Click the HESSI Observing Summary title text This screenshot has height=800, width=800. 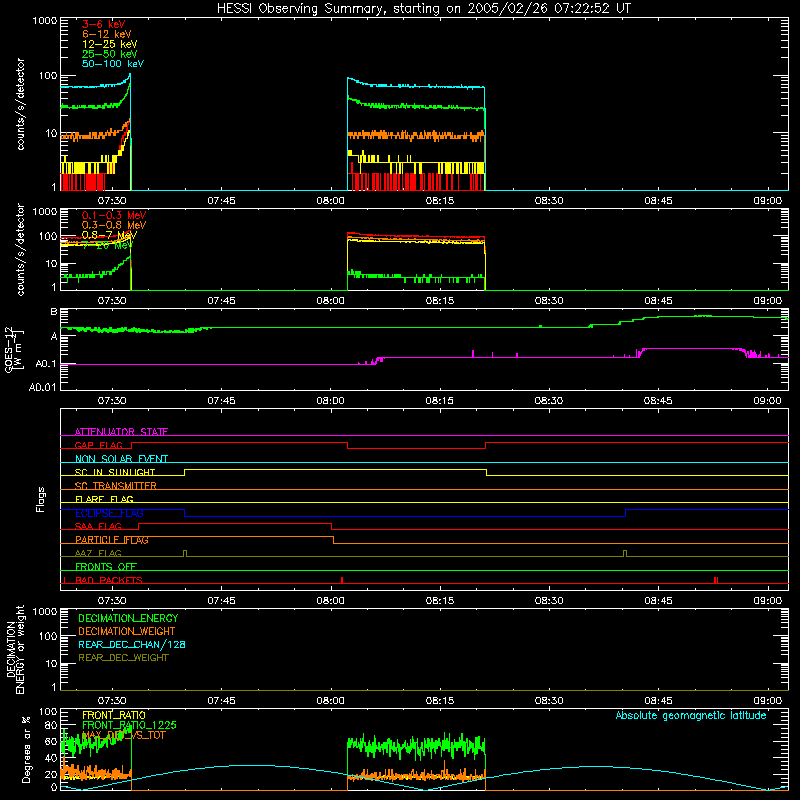pyautogui.click(x=423, y=9)
